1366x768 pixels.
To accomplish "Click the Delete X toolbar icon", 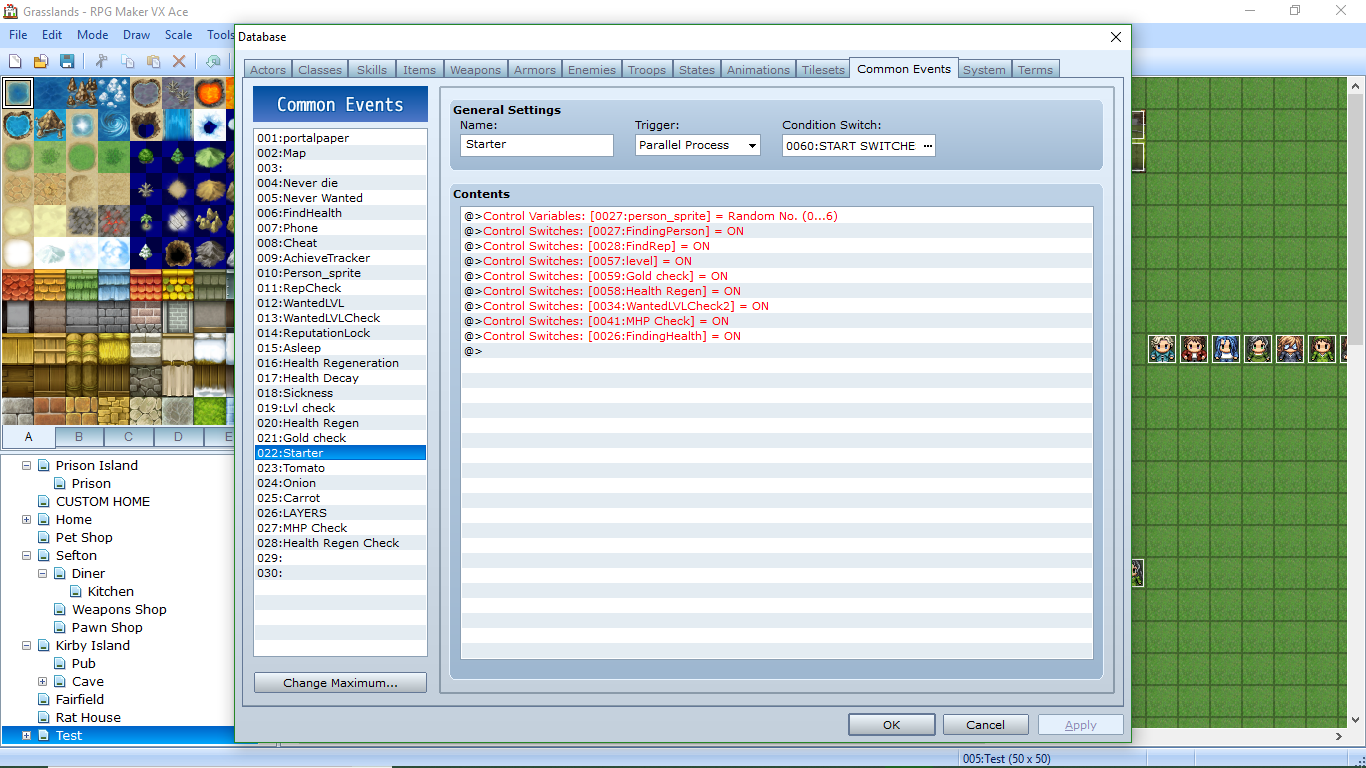I will click(x=180, y=61).
